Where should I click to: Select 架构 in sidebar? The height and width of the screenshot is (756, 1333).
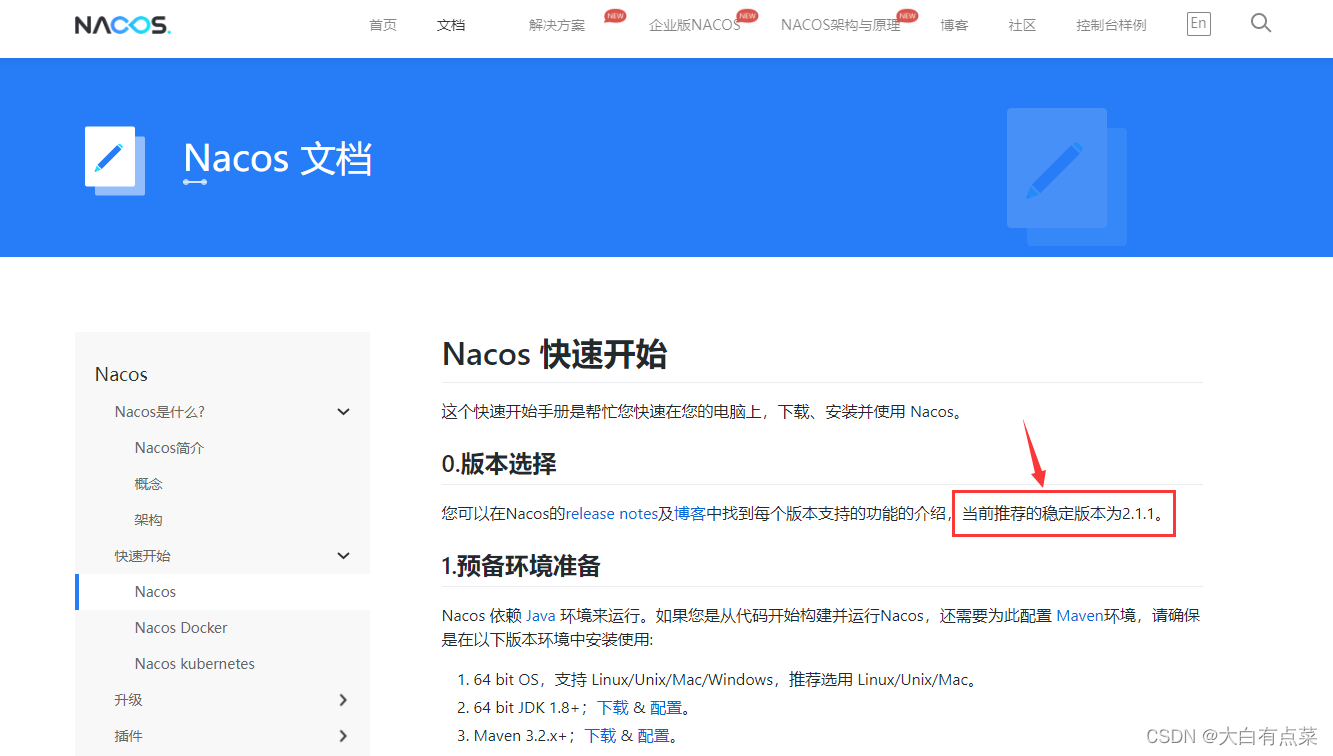[x=148, y=520]
